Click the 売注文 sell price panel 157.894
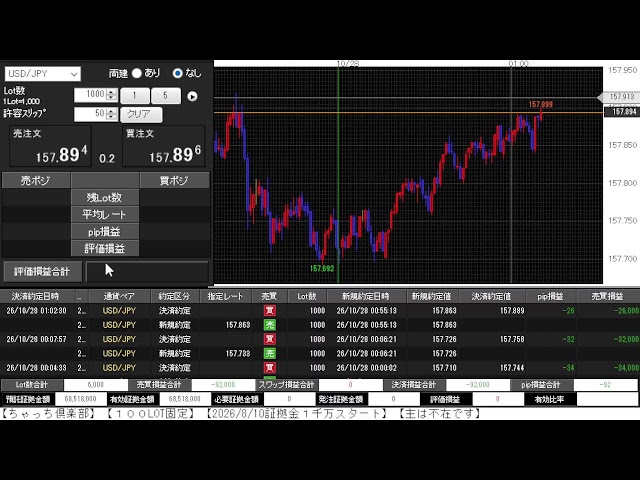Screen dimensions: 640x480 (50, 146)
